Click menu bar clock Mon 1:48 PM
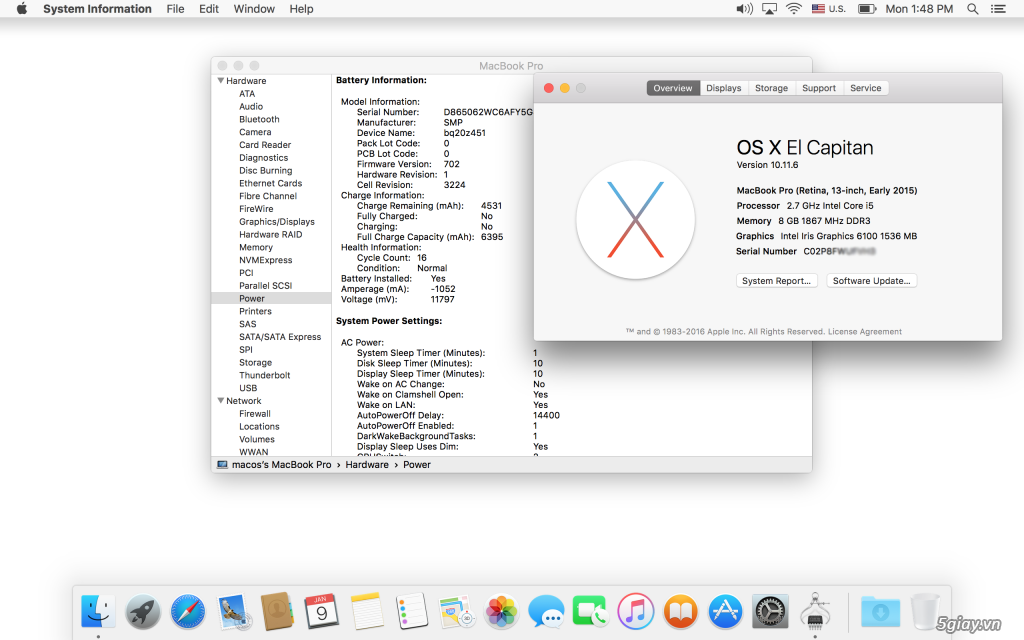The image size is (1024, 640). 919,9
